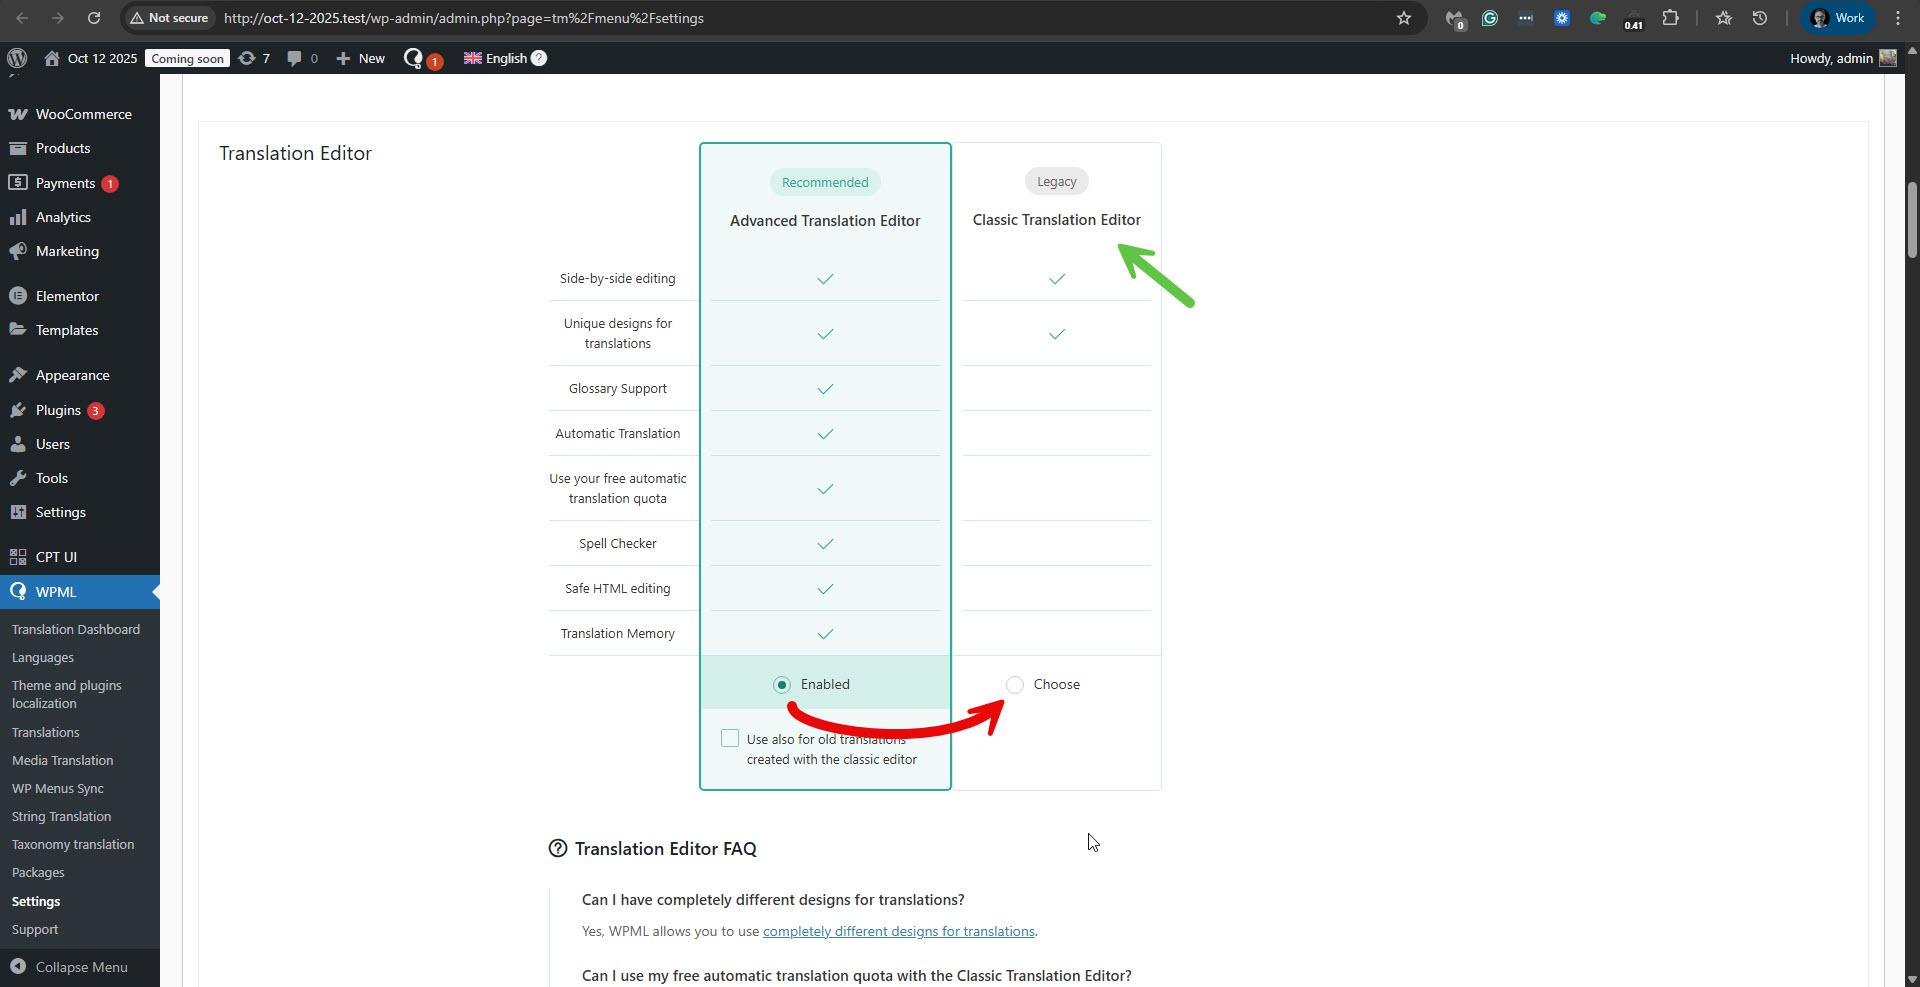Open Theme and plugins localization
The width and height of the screenshot is (1920, 987).
pyautogui.click(x=67, y=694)
